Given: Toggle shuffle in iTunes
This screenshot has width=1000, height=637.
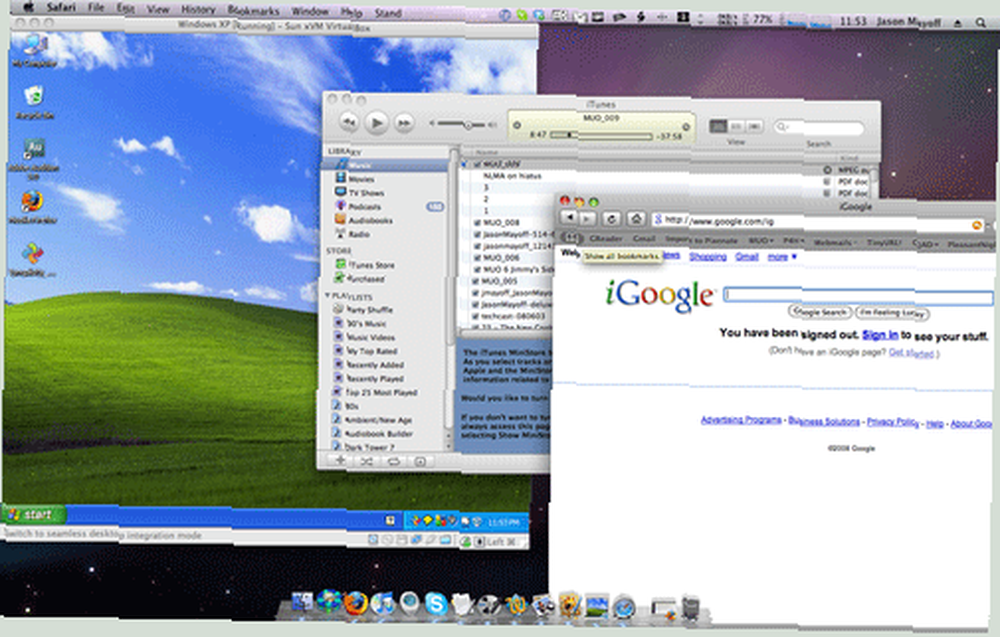Looking at the screenshot, I should 367,461.
